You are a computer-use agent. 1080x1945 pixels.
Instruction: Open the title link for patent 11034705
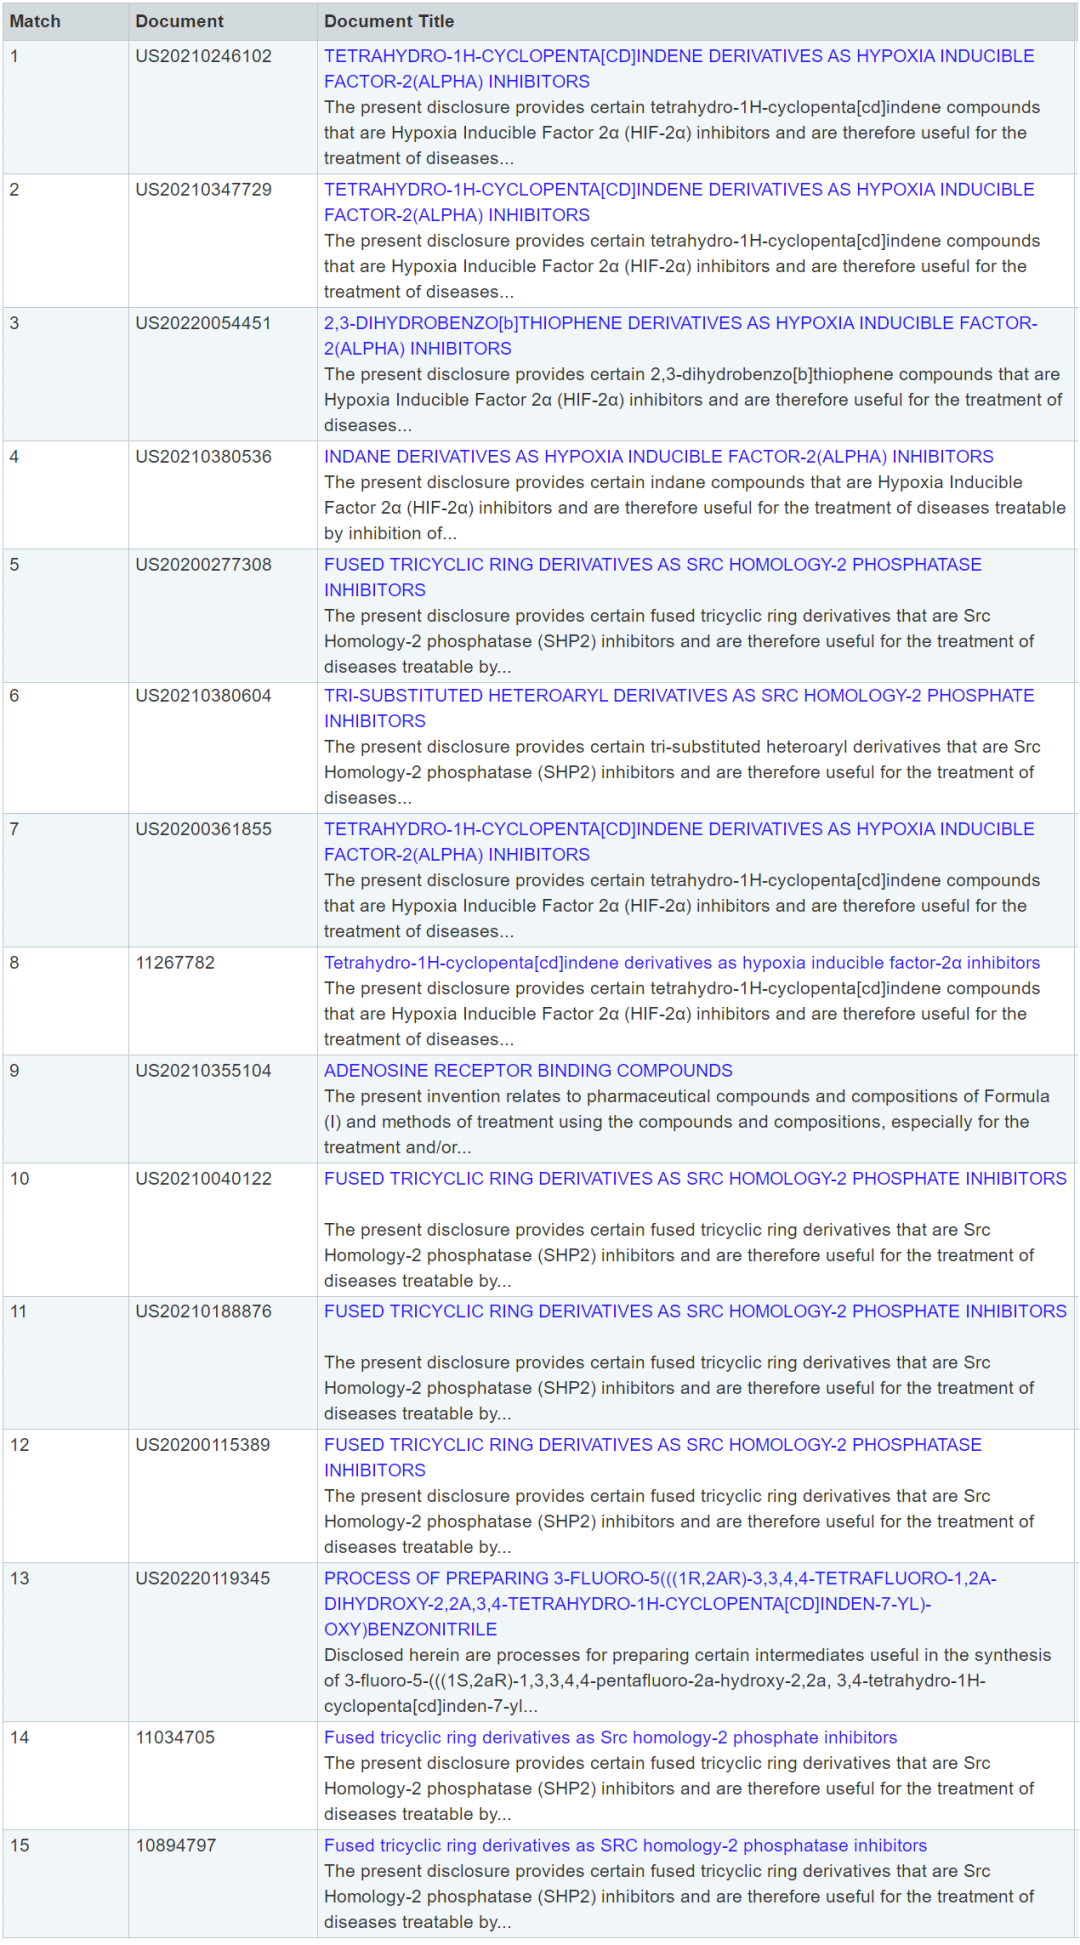[611, 1738]
